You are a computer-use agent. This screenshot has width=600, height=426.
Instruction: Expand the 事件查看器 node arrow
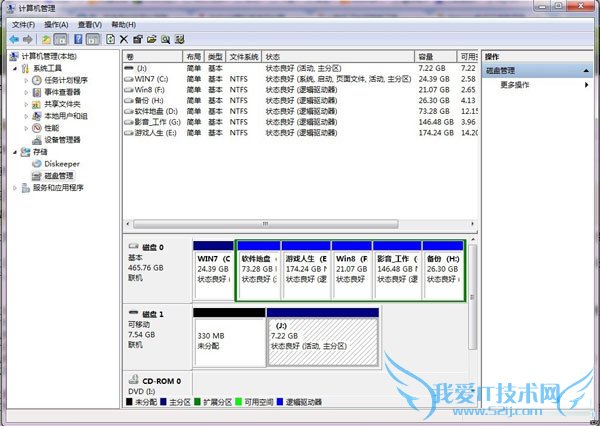click(26, 92)
